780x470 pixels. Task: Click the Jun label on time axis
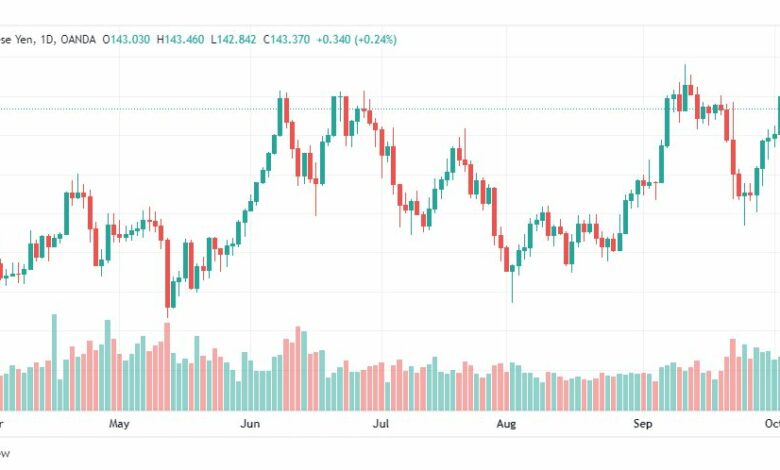click(250, 424)
